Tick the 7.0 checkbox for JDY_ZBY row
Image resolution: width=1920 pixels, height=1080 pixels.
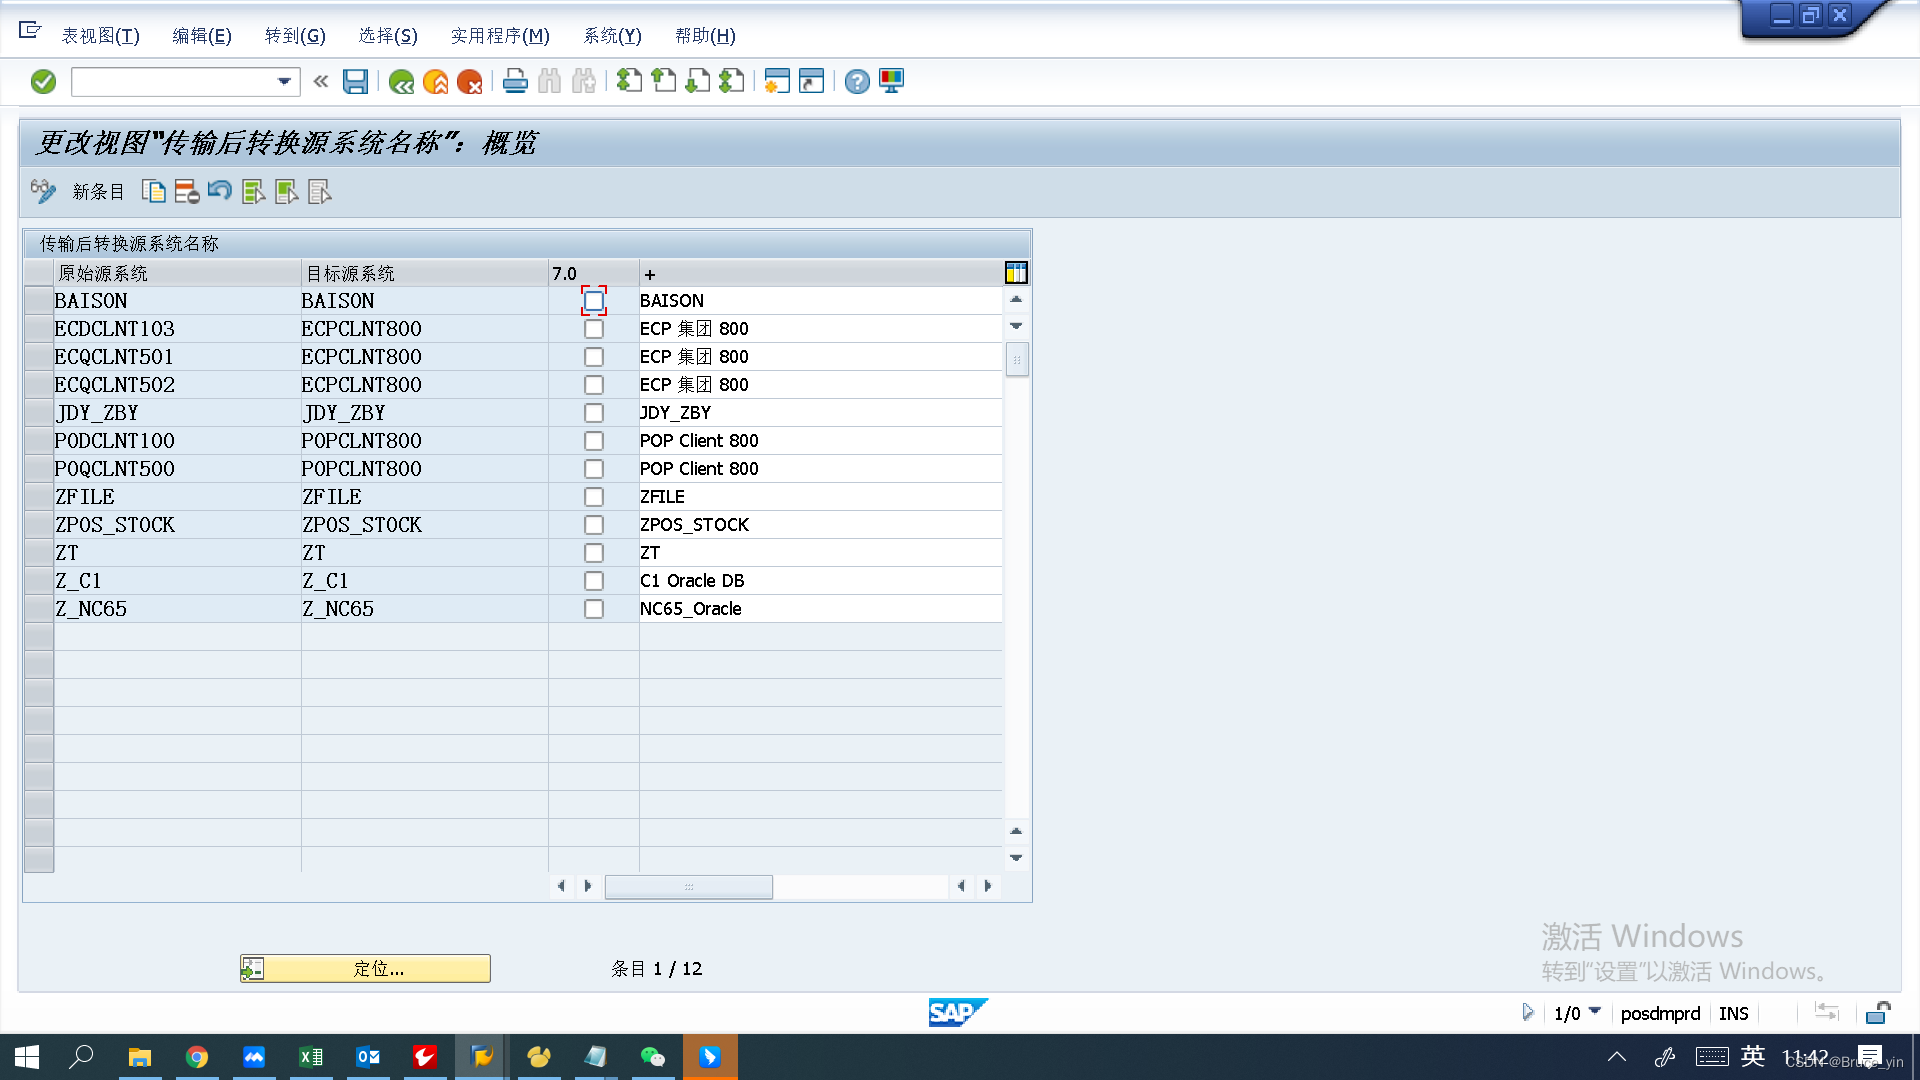tap(594, 413)
